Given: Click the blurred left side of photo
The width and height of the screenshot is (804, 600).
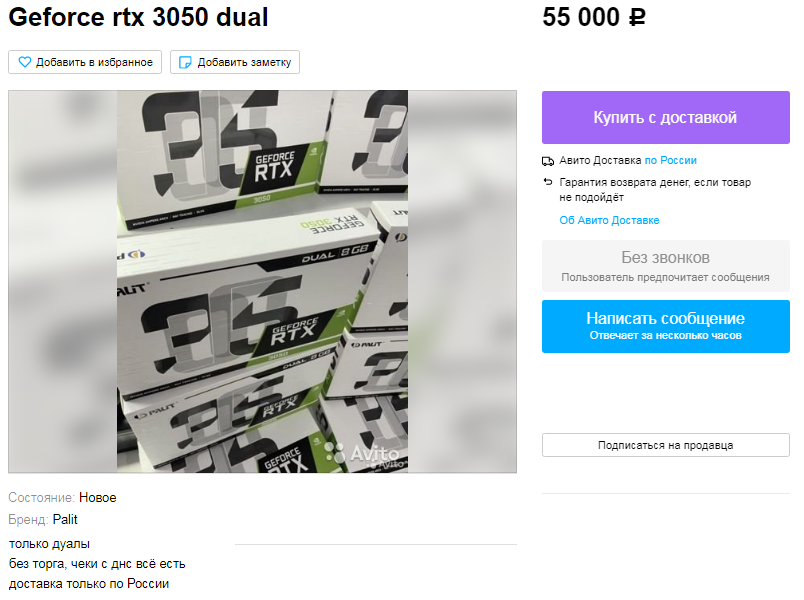Looking at the screenshot, I should click(63, 282).
